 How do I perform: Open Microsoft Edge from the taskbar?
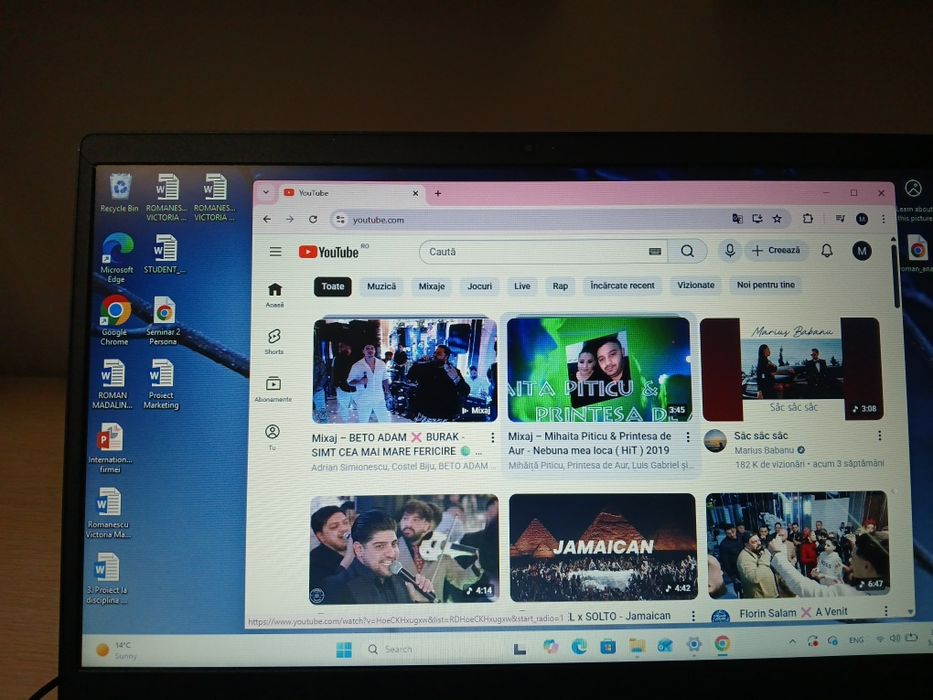point(579,646)
